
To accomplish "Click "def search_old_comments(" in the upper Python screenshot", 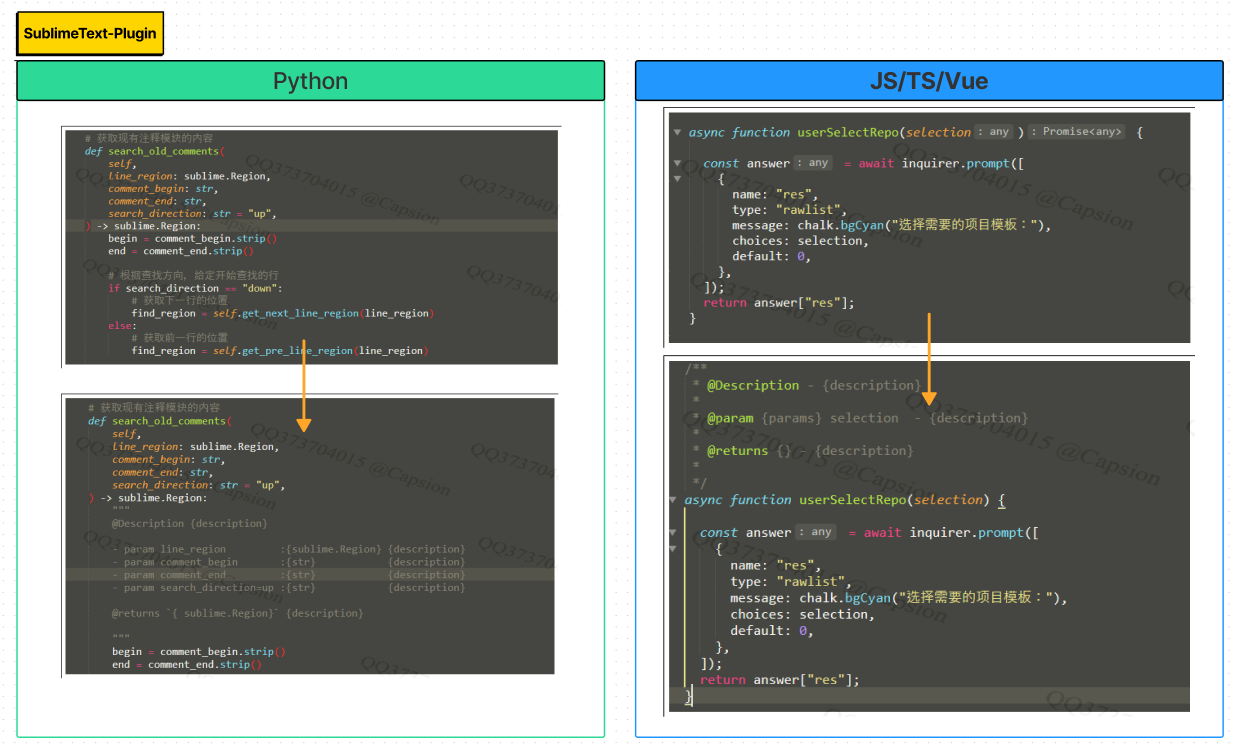I will pos(155,151).
